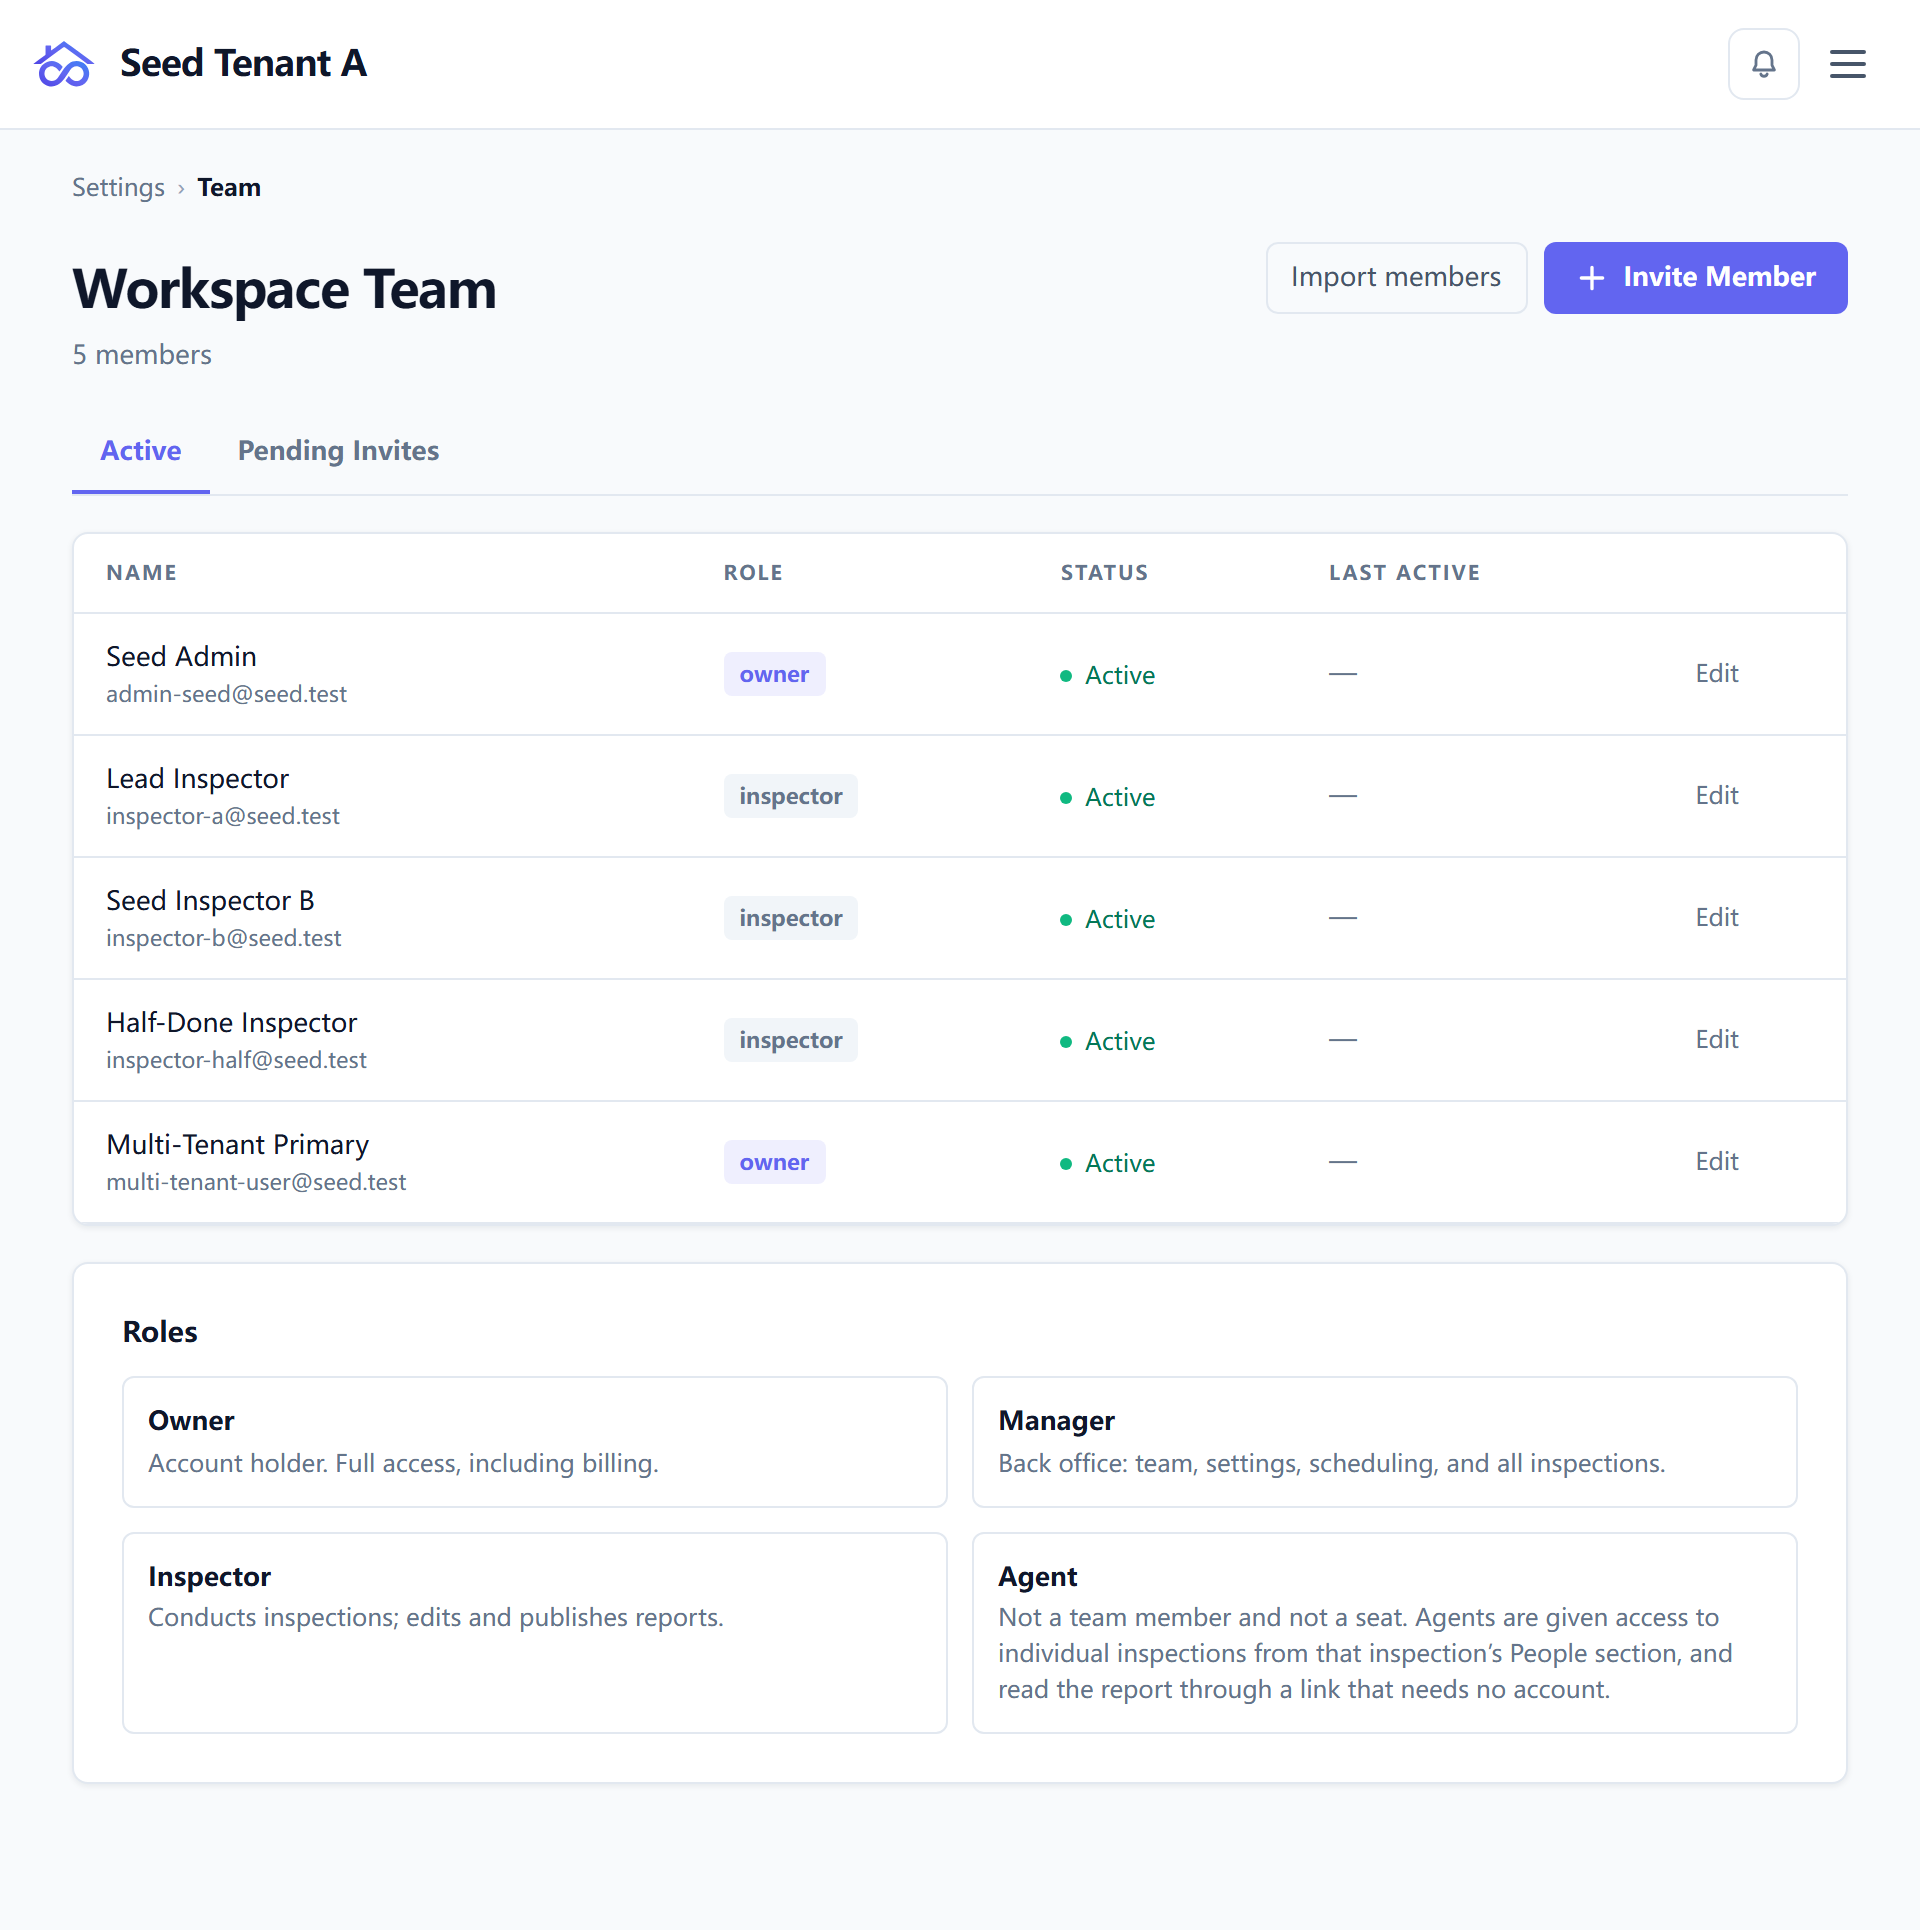Click Multi-Tenant Primary's Active status
The width and height of the screenshot is (1920, 1930).
click(x=1107, y=1163)
